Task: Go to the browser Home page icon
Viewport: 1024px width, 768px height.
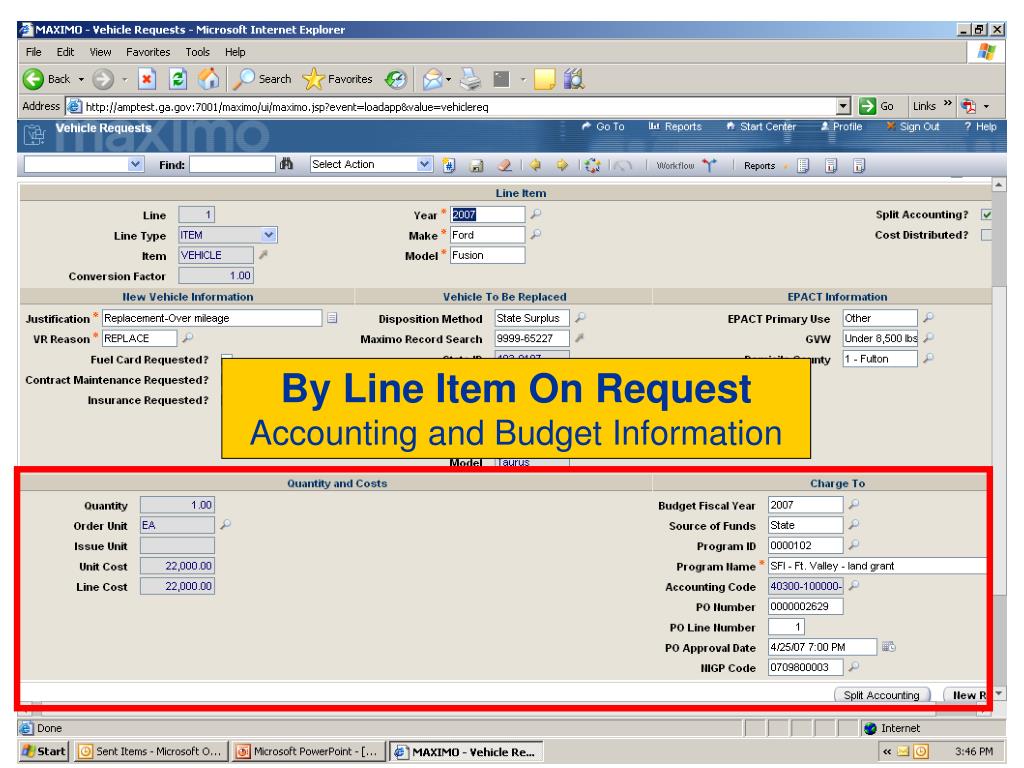Action: click(209, 79)
